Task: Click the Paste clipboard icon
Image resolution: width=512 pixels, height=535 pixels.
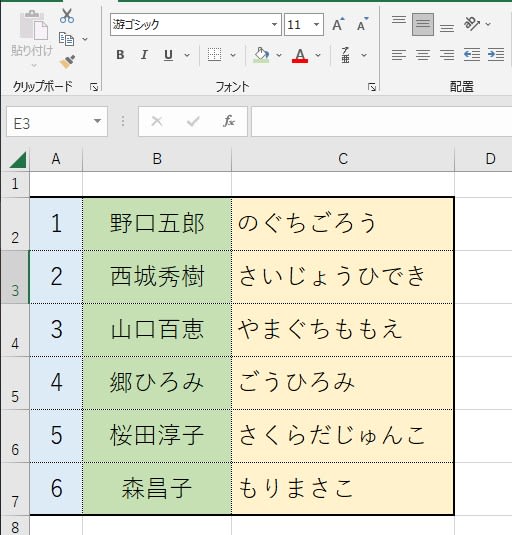Action: click(x=33, y=25)
